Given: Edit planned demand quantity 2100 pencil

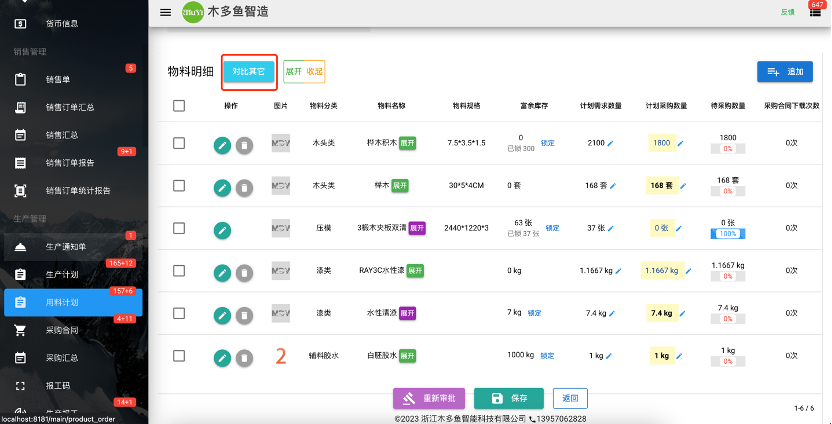Looking at the screenshot, I should click(x=610, y=143).
